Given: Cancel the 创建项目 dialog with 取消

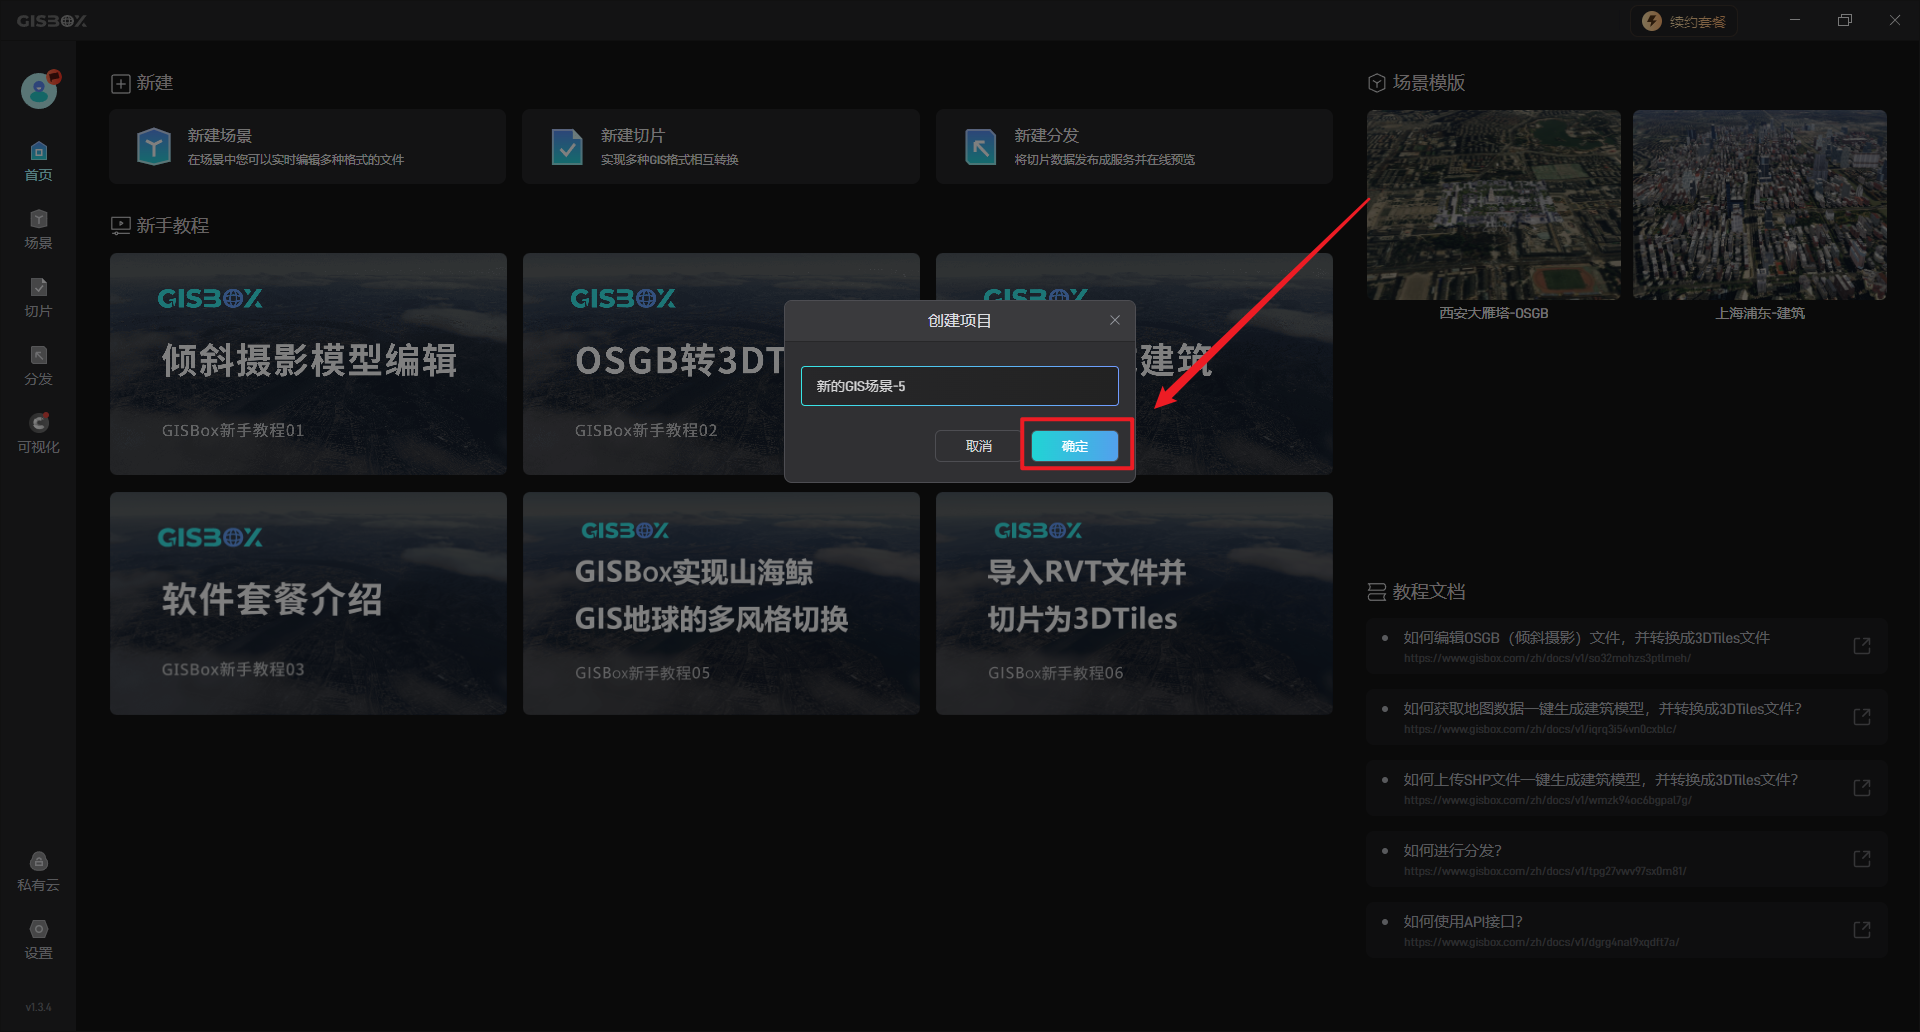Looking at the screenshot, I should (978, 446).
